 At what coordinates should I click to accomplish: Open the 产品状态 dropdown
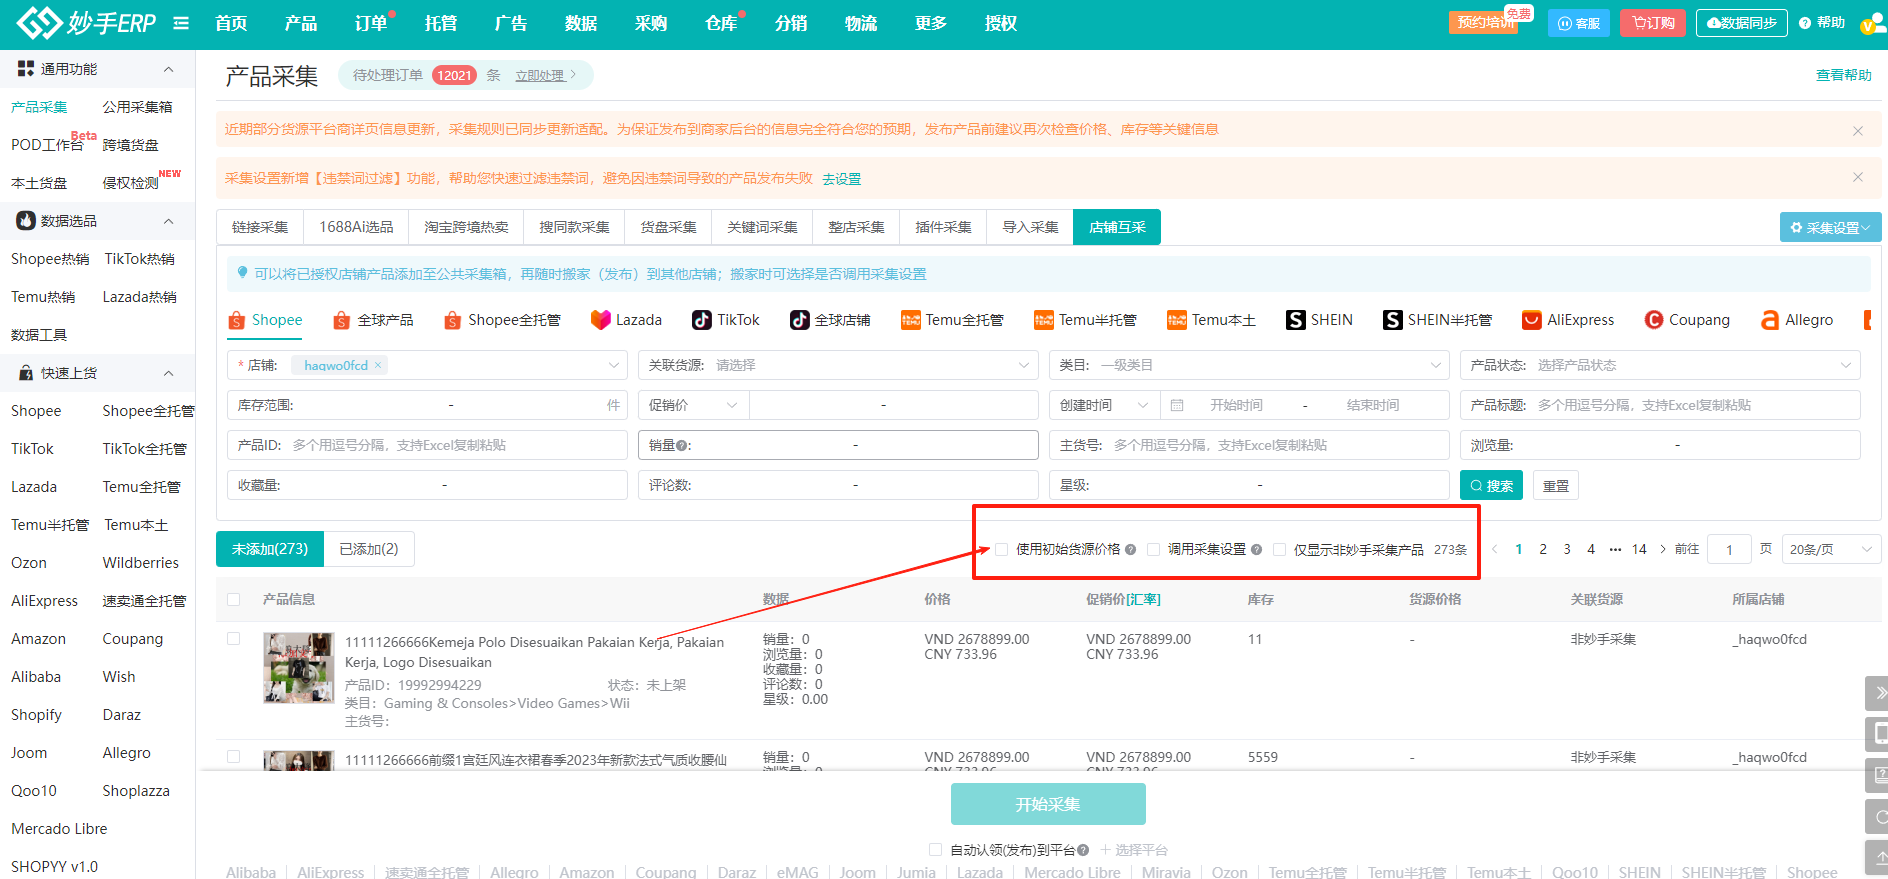1660,365
